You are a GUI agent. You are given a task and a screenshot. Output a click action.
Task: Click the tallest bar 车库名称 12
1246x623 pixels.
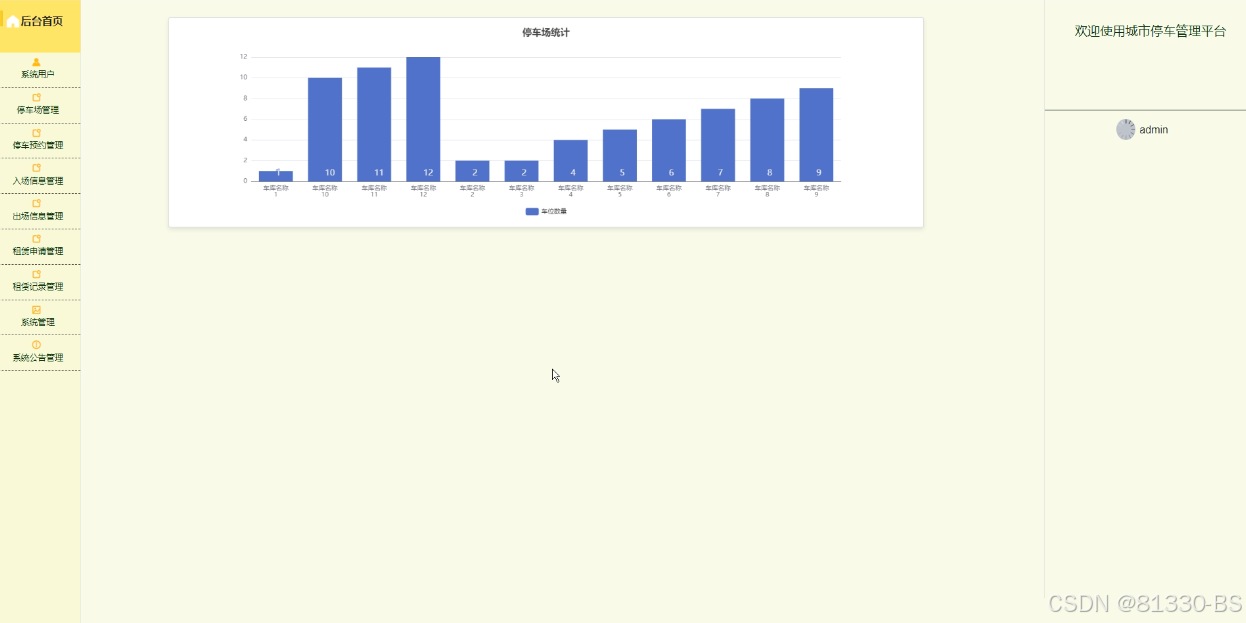(x=423, y=119)
